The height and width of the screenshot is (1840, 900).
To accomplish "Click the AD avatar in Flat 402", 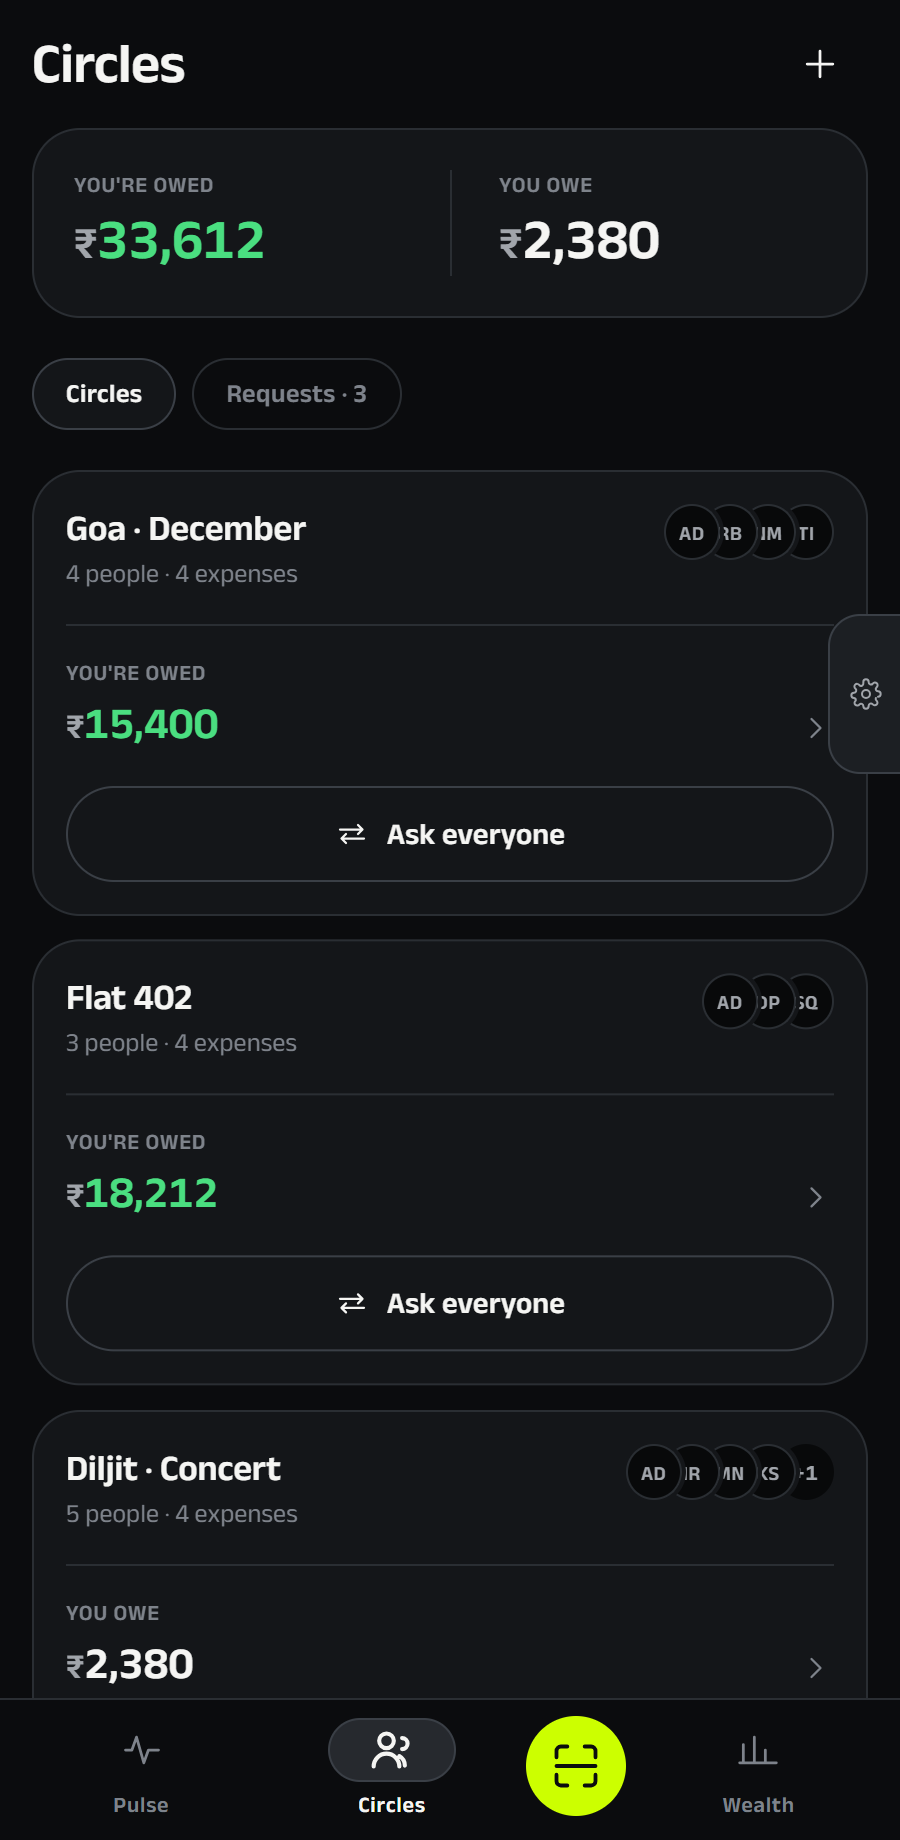I will click(x=730, y=1002).
